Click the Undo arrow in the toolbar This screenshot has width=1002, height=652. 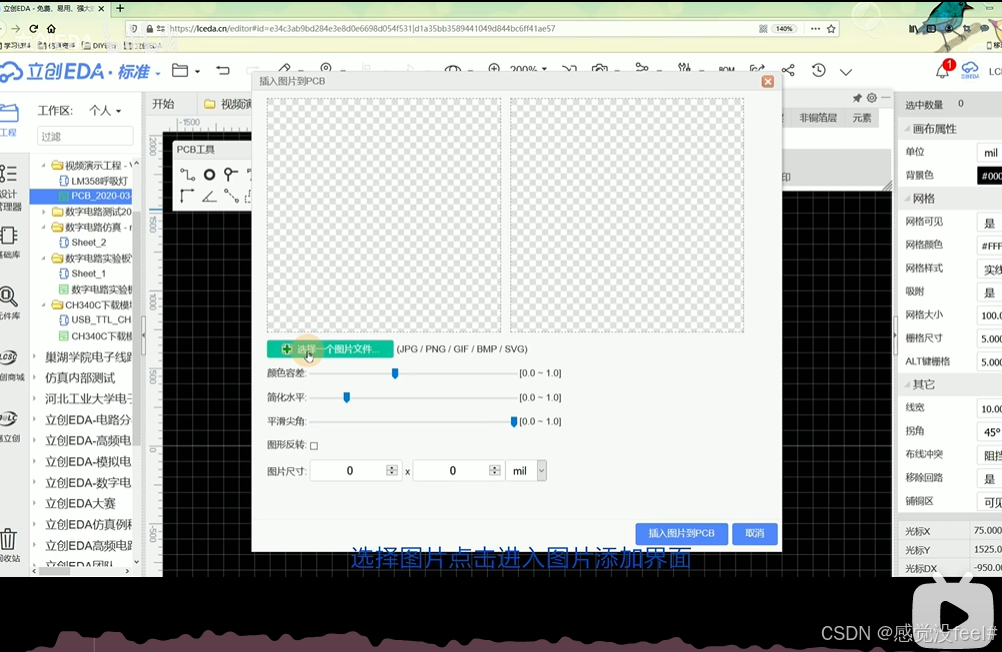222,70
